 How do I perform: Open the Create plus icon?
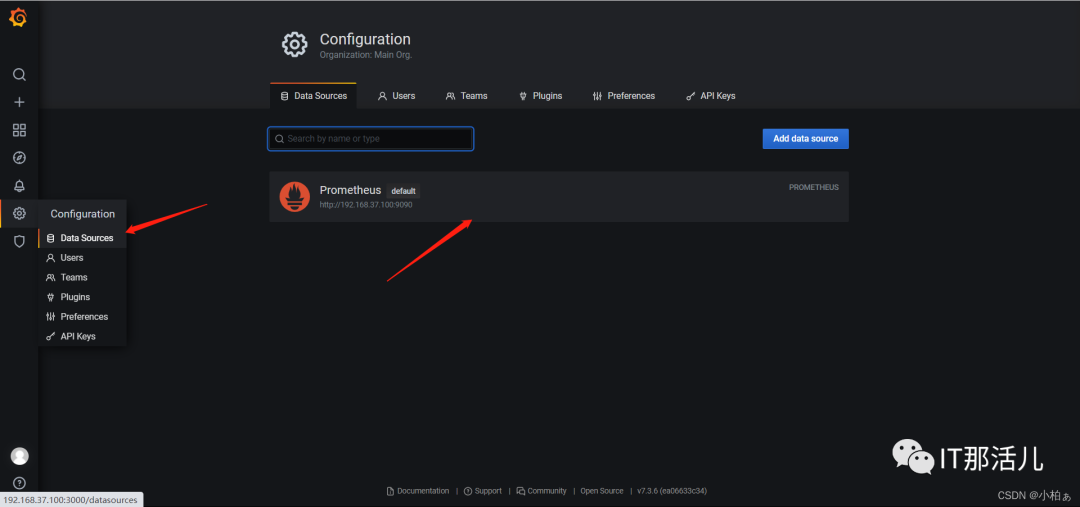pyautogui.click(x=19, y=102)
